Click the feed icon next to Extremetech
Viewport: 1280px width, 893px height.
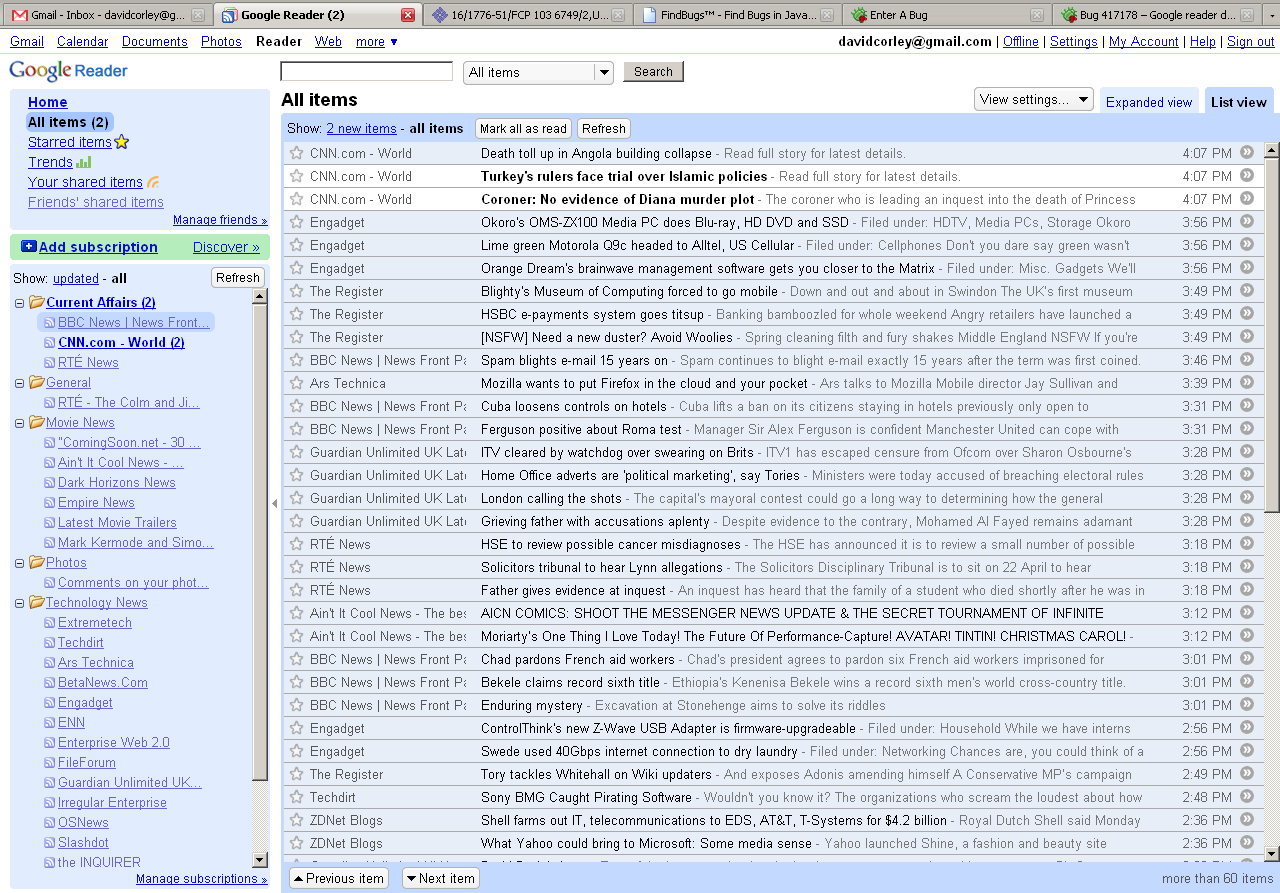50,623
